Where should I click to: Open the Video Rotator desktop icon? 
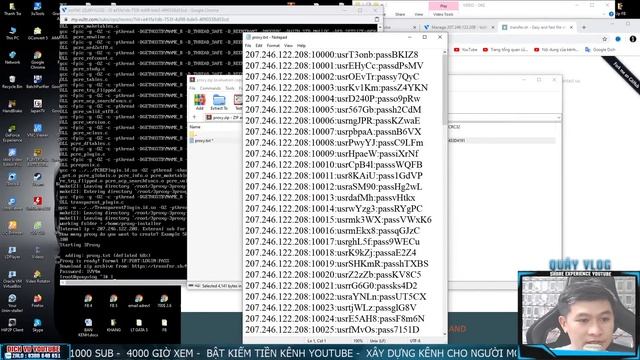click(x=38, y=276)
